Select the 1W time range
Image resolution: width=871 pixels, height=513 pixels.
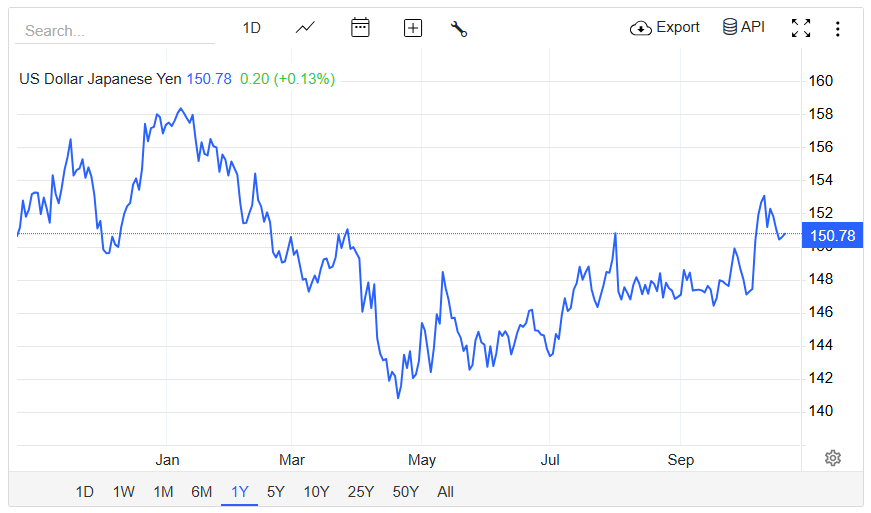(x=123, y=491)
